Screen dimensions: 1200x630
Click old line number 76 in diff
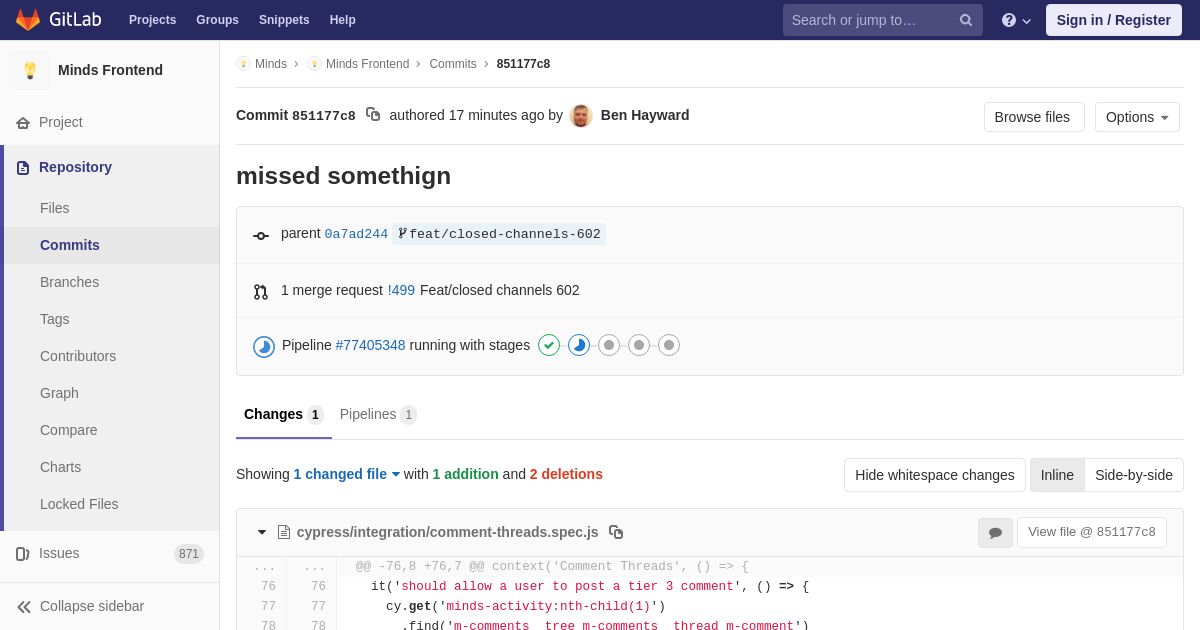tap(268, 587)
